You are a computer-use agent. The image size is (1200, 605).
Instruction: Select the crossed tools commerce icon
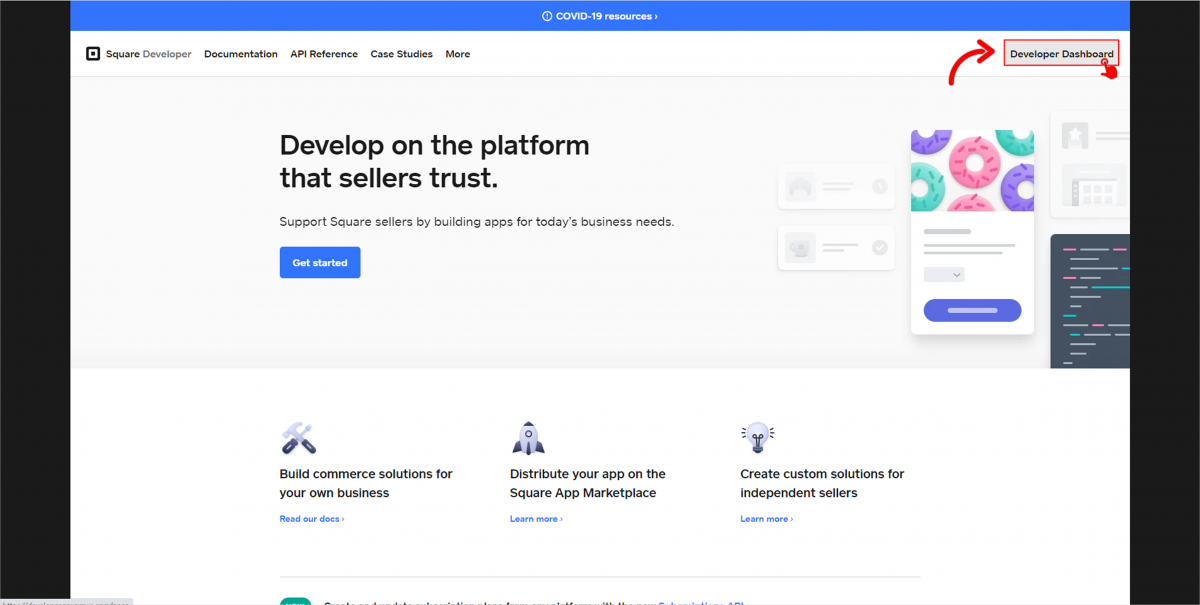[x=297, y=437]
